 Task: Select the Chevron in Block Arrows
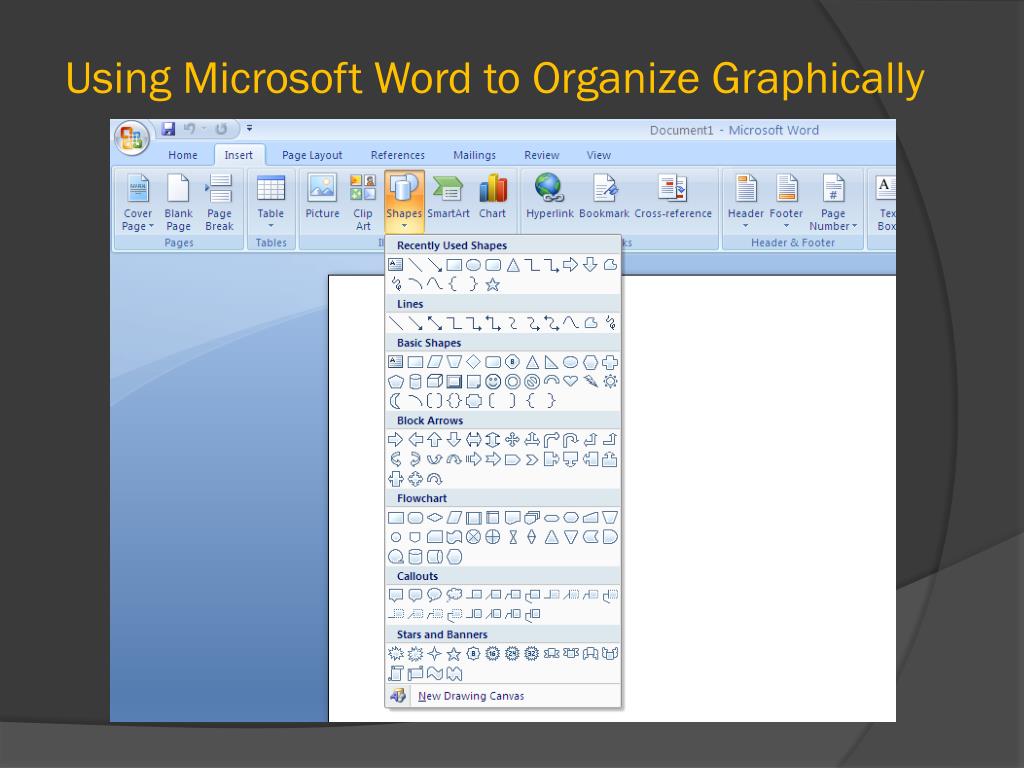tap(532, 459)
